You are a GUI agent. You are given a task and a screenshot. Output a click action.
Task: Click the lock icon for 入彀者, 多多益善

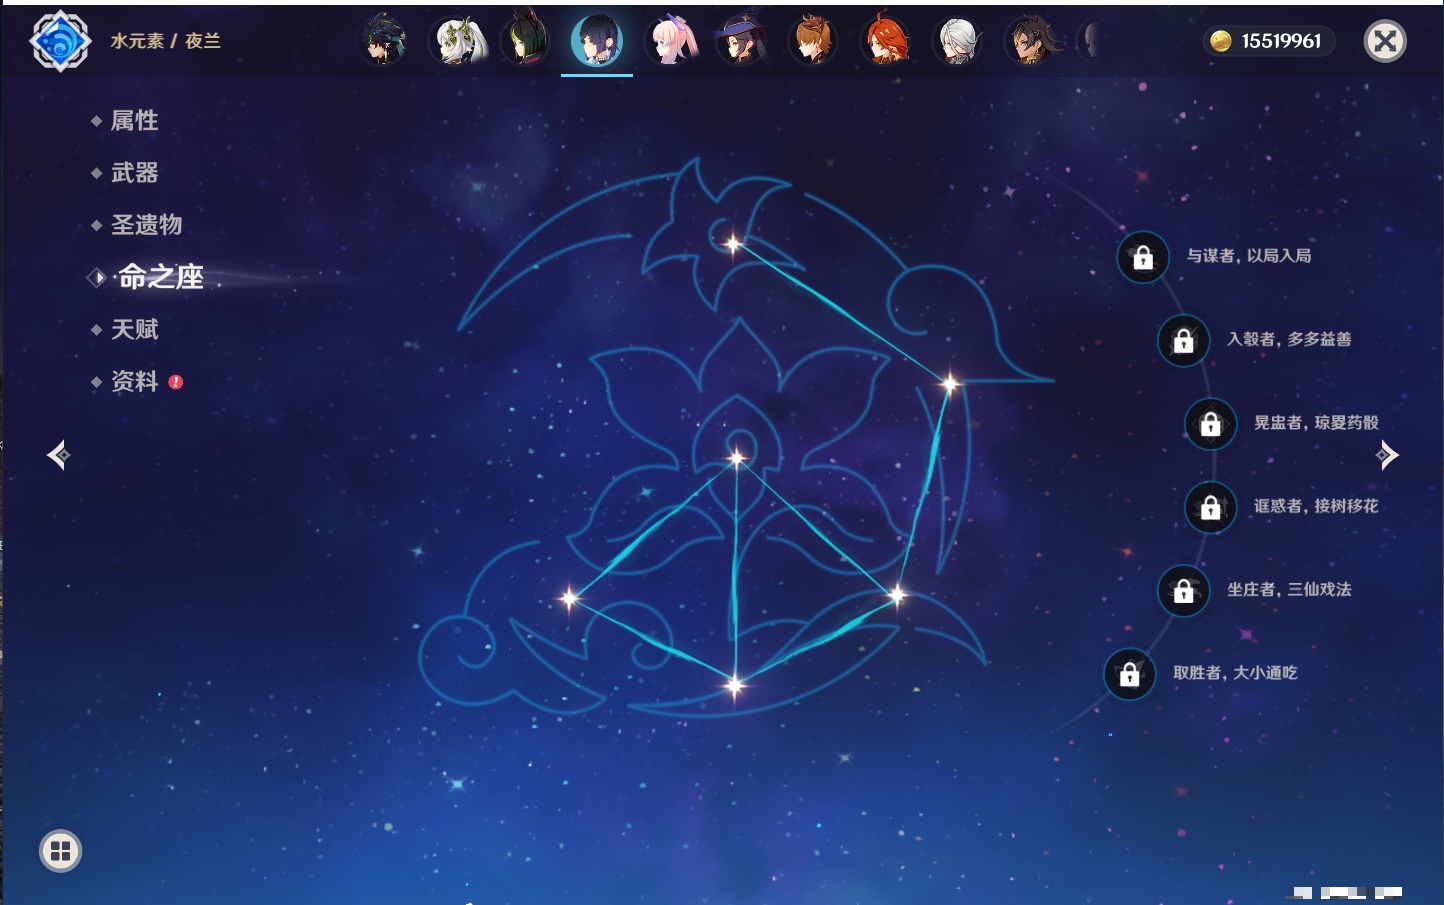pos(1184,340)
